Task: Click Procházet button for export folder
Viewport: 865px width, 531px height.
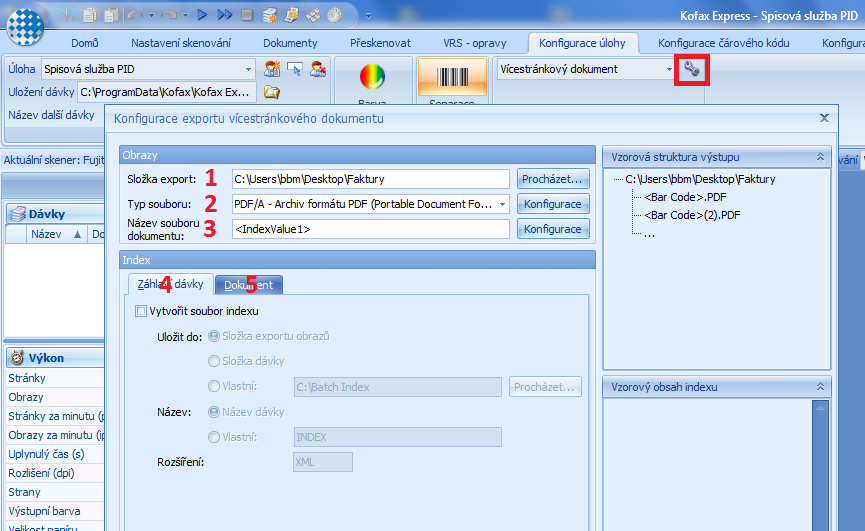Action: point(553,179)
